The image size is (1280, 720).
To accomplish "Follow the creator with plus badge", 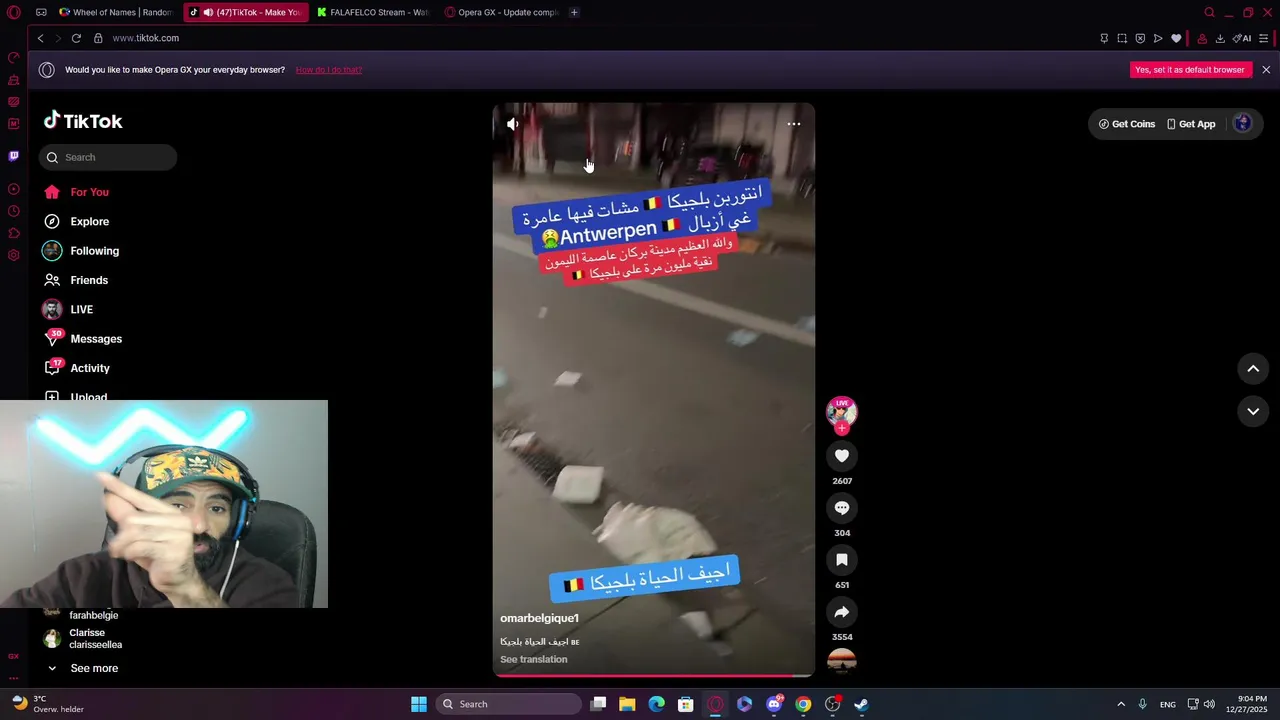I will (842, 428).
